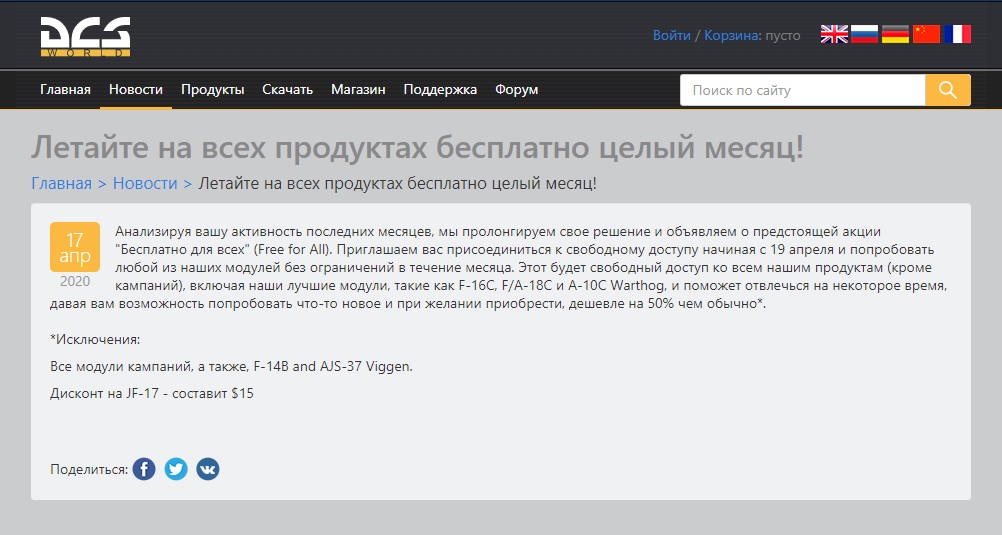Click the orange search magnifier button
This screenshot has width=1002, height=535.
[x=948, y=90]
